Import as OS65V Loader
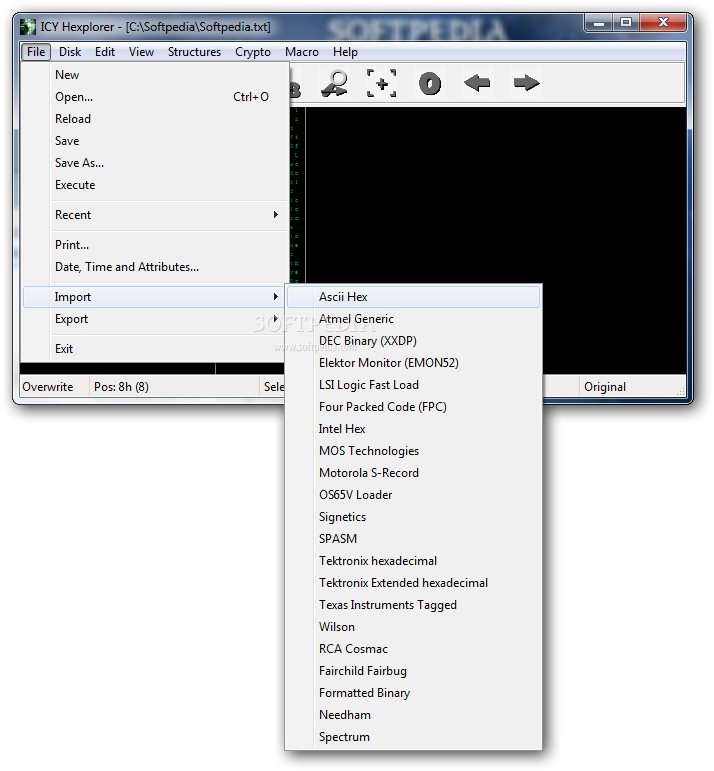Viewport: 714px width, 771px height. coord(414,495)
